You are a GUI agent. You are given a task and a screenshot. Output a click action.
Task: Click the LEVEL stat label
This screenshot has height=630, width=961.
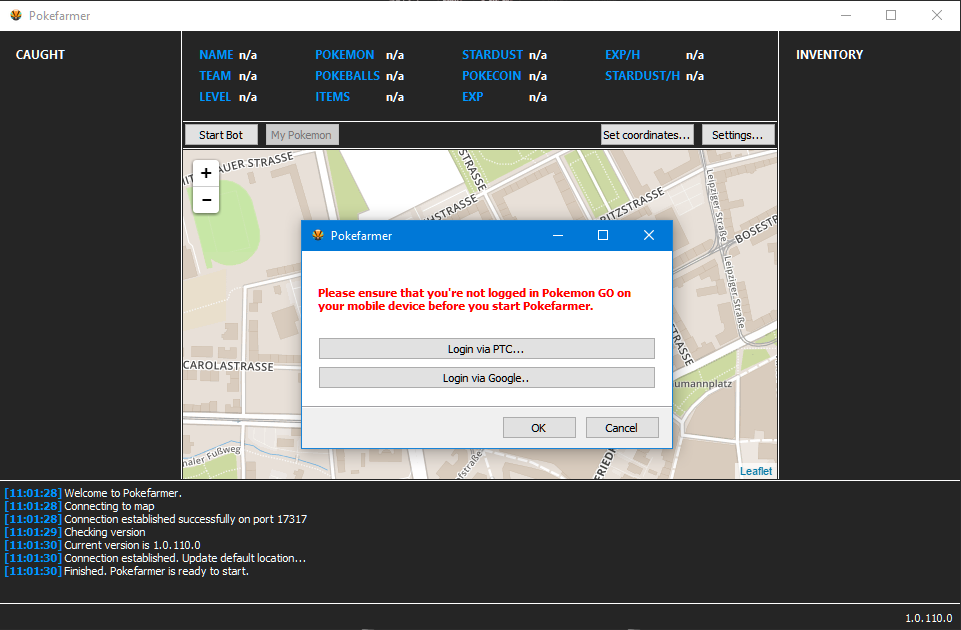215,97
